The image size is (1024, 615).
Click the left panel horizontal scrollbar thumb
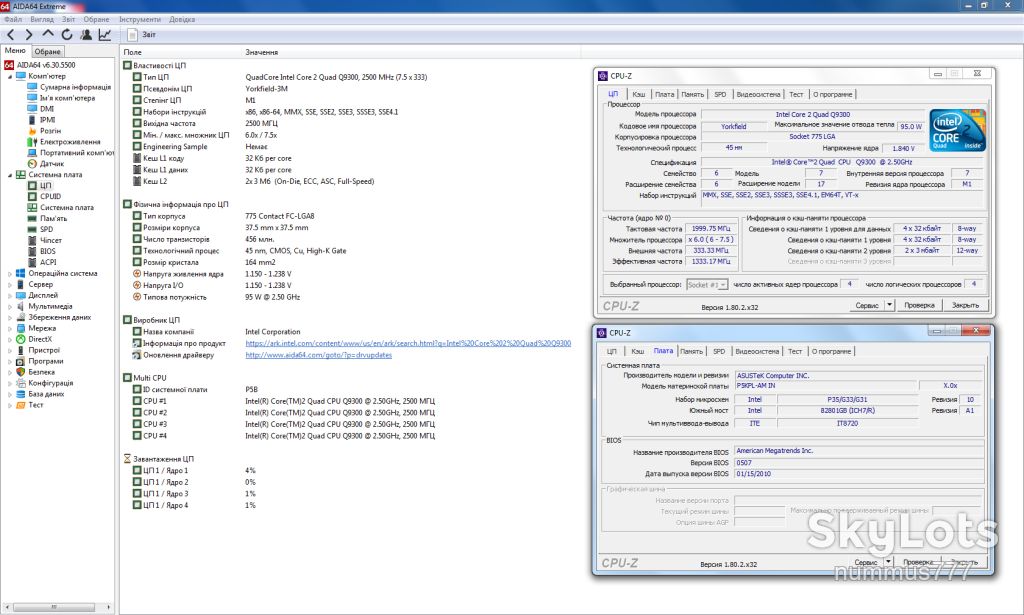click(x=54, y=607)
